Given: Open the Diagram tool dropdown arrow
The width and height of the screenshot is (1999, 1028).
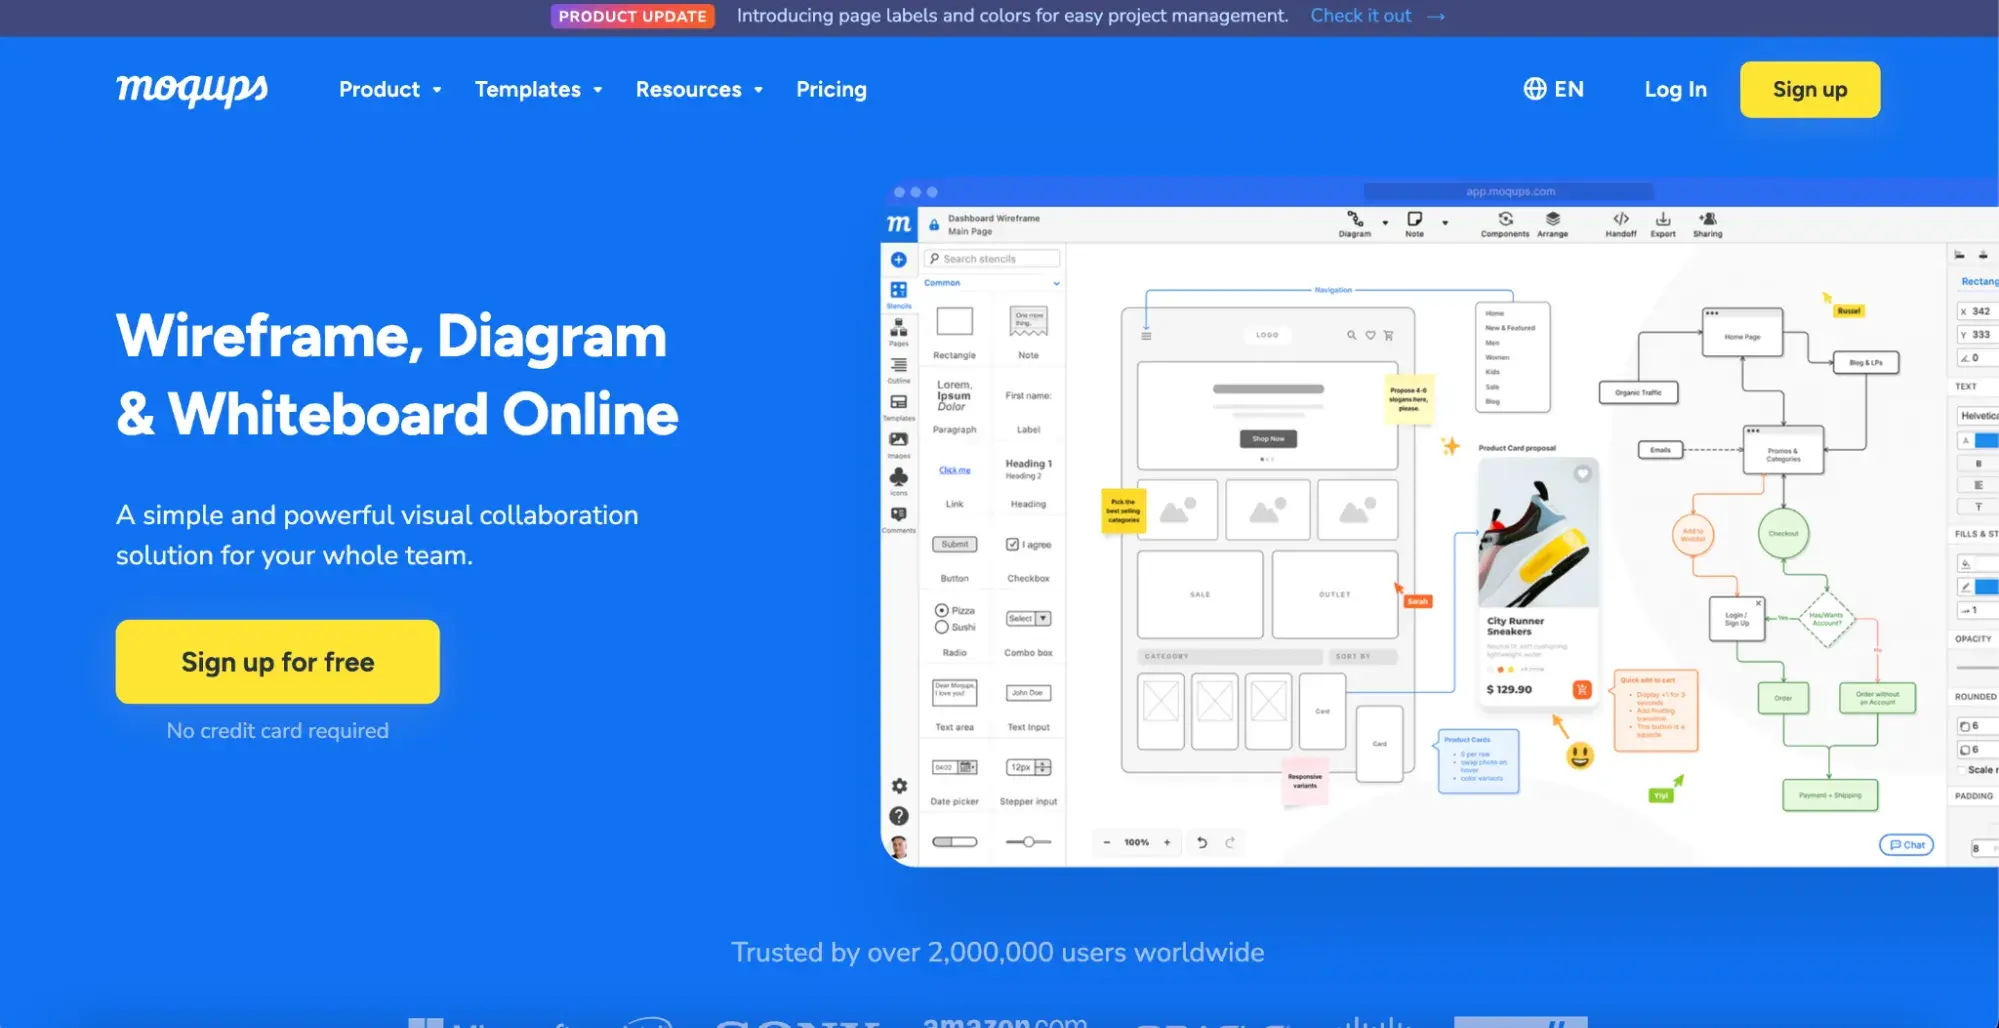Looking at the screenshot, I should pos(1385,223).
